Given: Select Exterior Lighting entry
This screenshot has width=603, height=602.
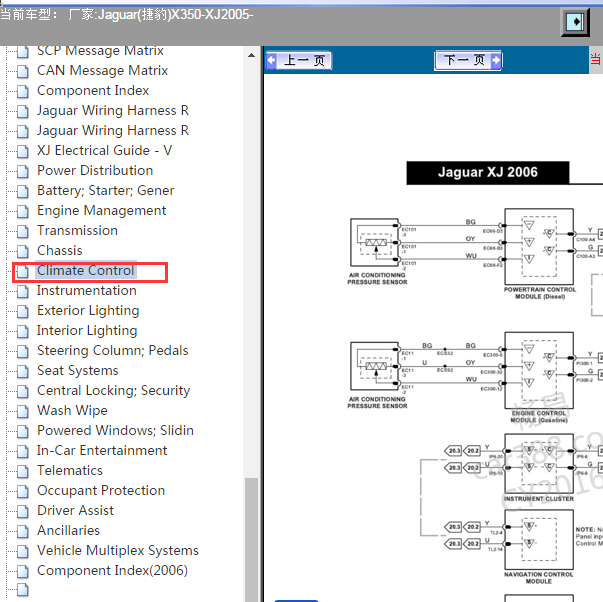Looking at the screenshot, I should click(x=88, y=310).
